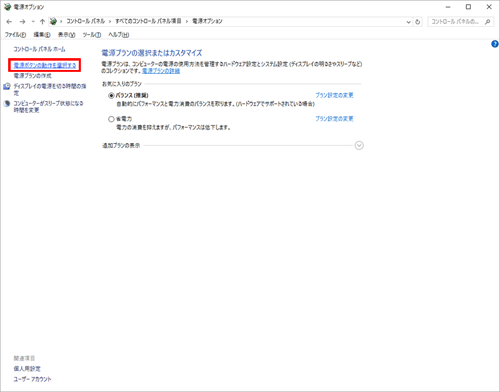Maximize the 電源オプション window
This screenshot has width=500, height=392.
[468, 7]
